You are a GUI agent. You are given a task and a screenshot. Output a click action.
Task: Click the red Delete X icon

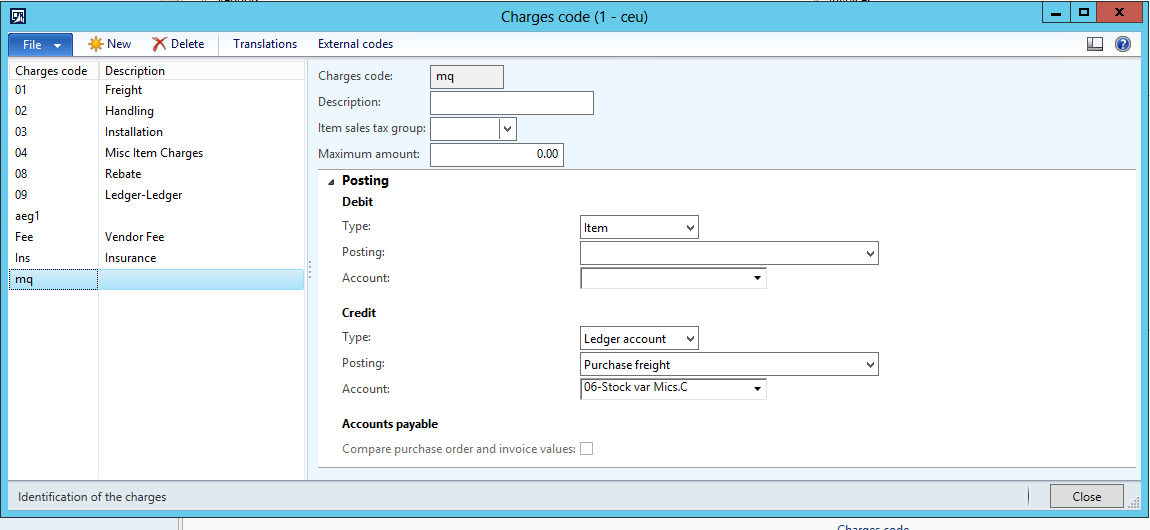pyautogui.click(x=159, y=44)
